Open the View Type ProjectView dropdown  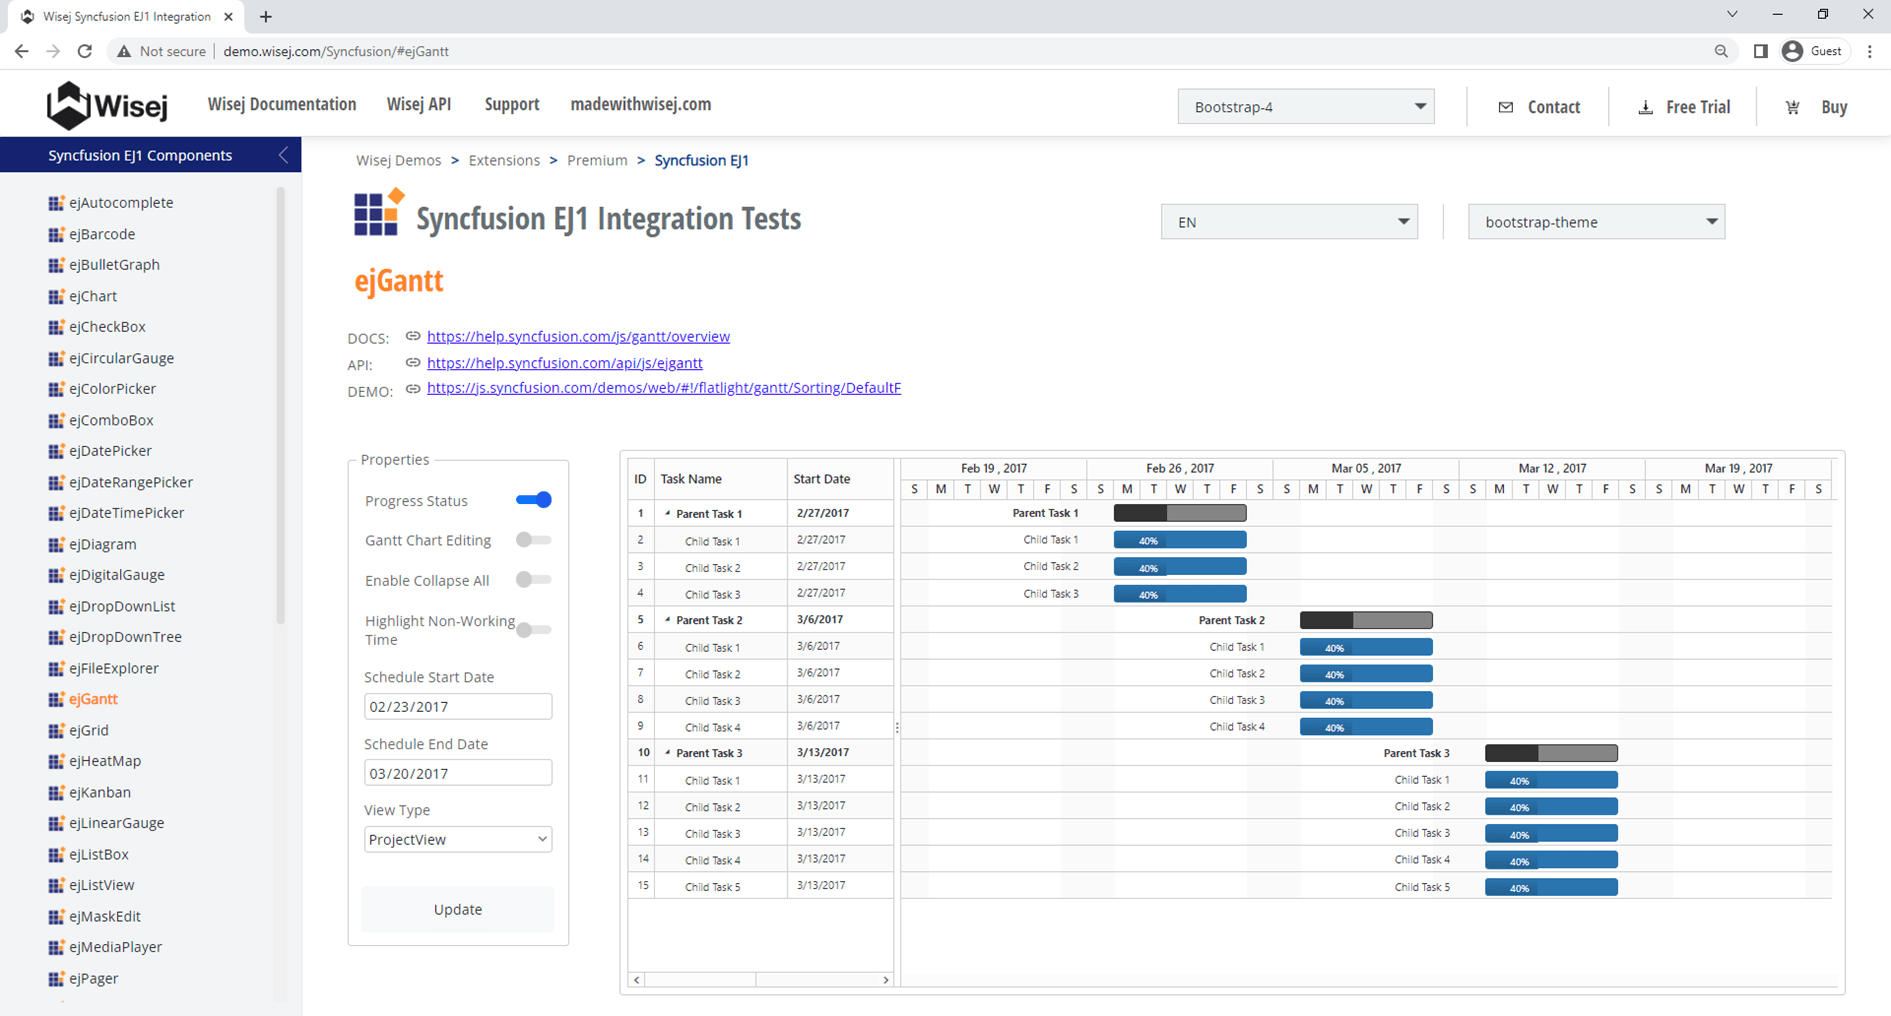point(457,839)
